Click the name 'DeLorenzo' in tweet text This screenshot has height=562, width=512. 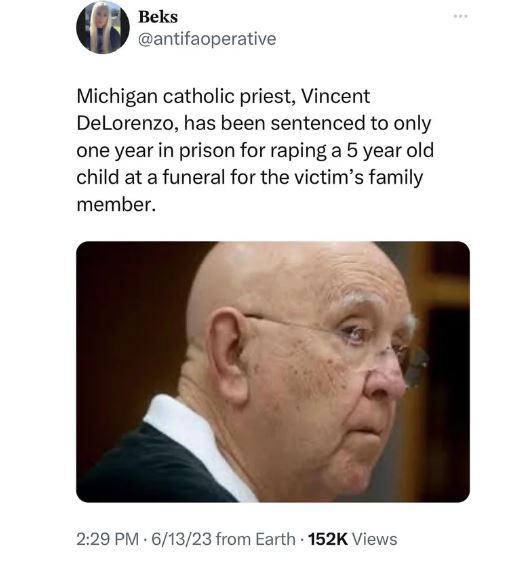pos(127,124)
